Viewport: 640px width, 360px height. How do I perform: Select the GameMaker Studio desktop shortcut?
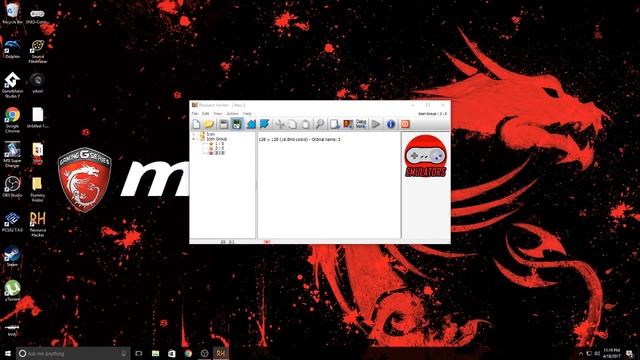[x=12, y=85]
